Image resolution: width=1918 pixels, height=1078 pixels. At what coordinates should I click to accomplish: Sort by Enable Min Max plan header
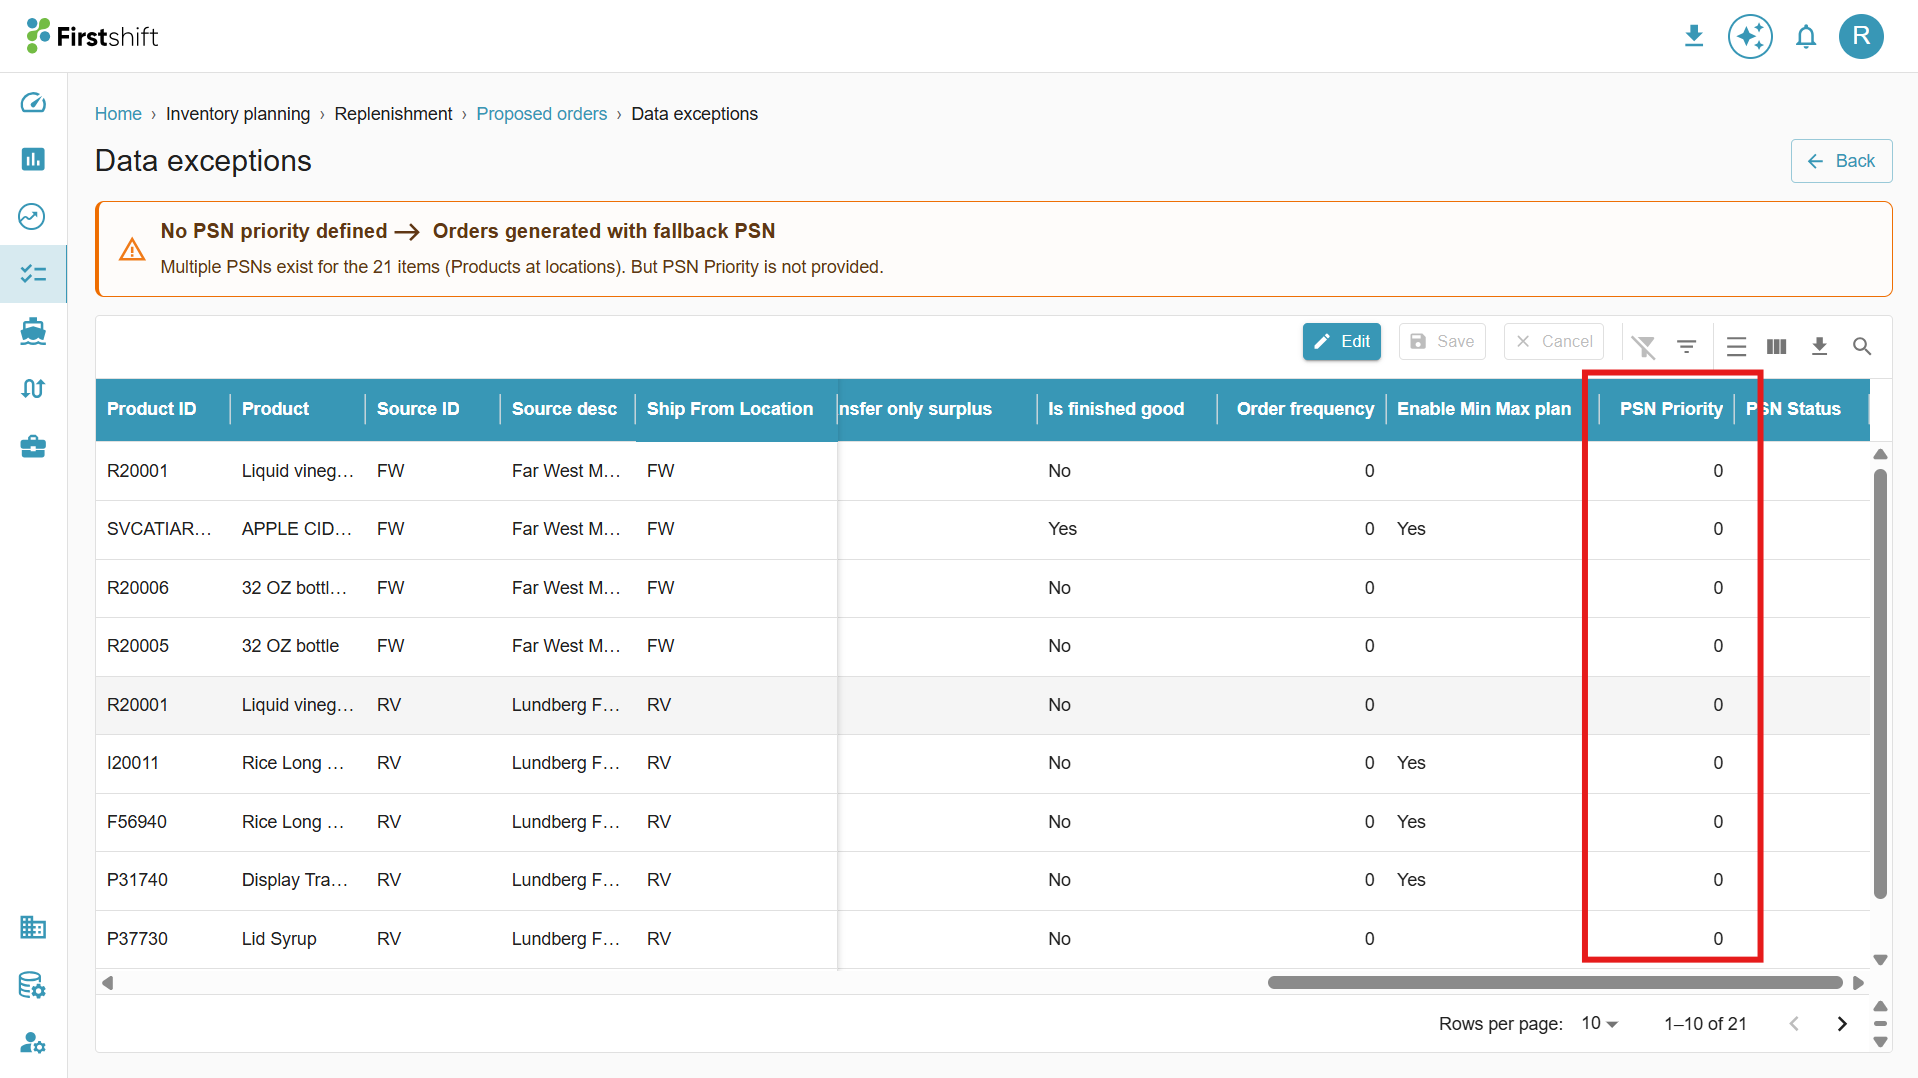(1484, 409)
